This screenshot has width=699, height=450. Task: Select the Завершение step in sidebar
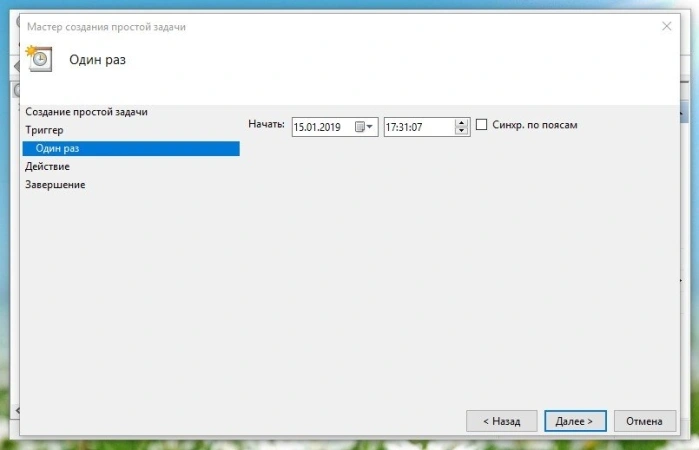pos(55,185)
